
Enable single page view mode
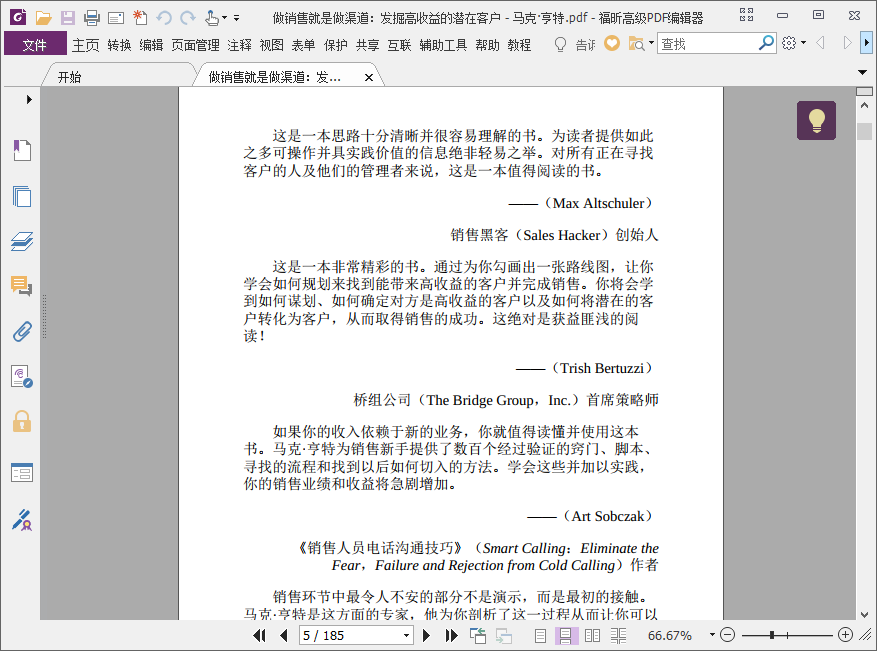(540, 635)
